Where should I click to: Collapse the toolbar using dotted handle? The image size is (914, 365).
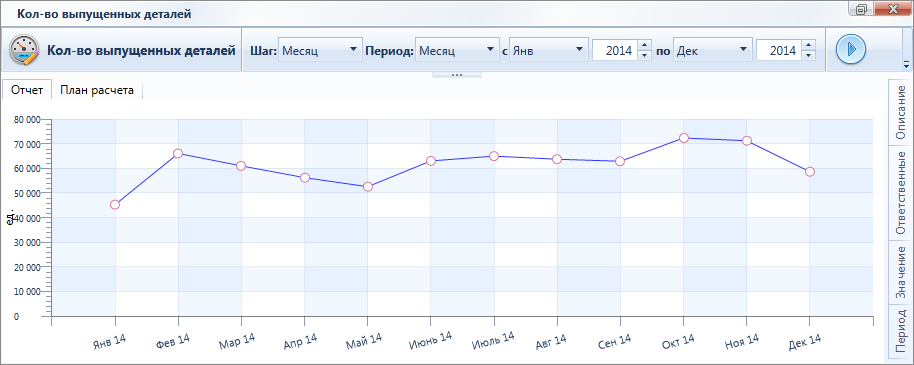[x=456, y=75]
